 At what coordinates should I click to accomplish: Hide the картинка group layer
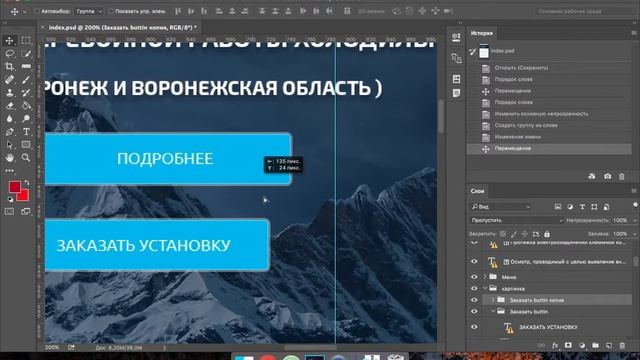point(474,289)
